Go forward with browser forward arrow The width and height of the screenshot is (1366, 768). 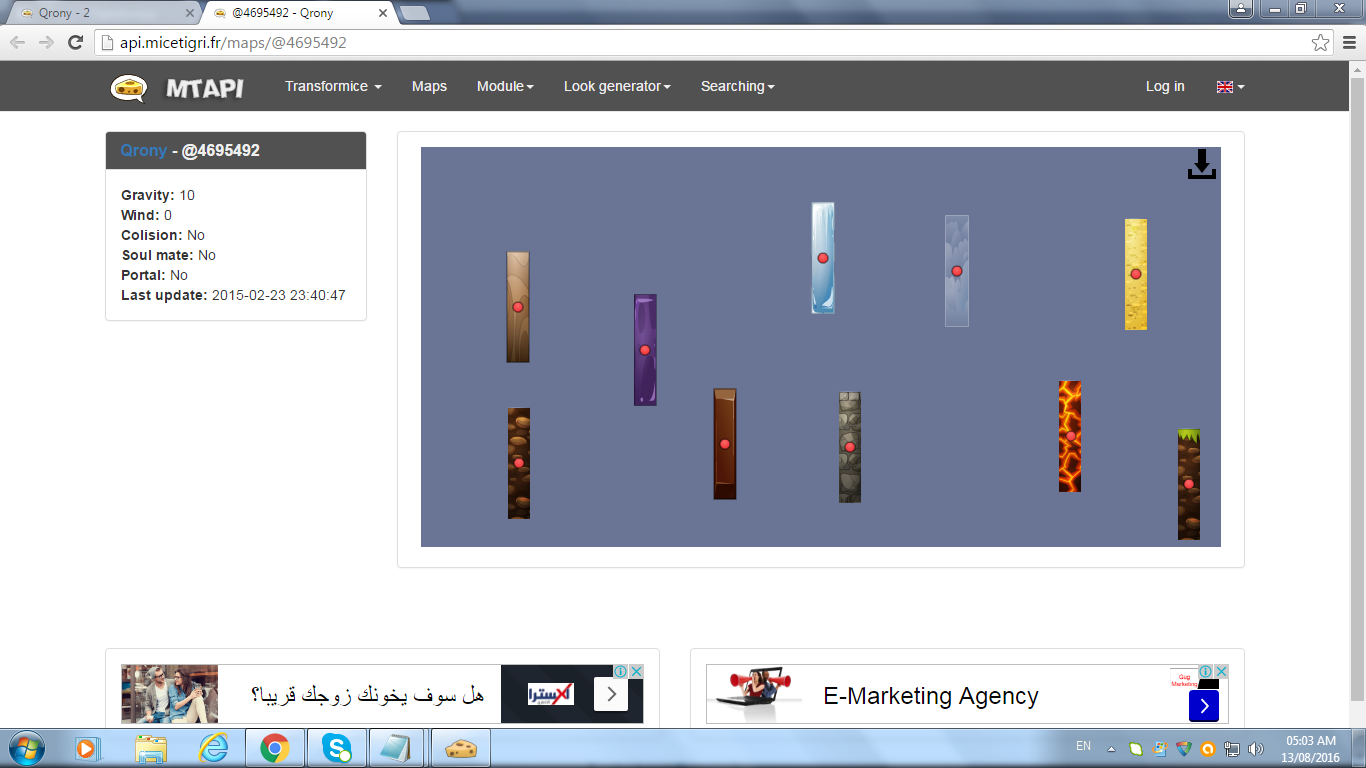click(x=46, y=42)
